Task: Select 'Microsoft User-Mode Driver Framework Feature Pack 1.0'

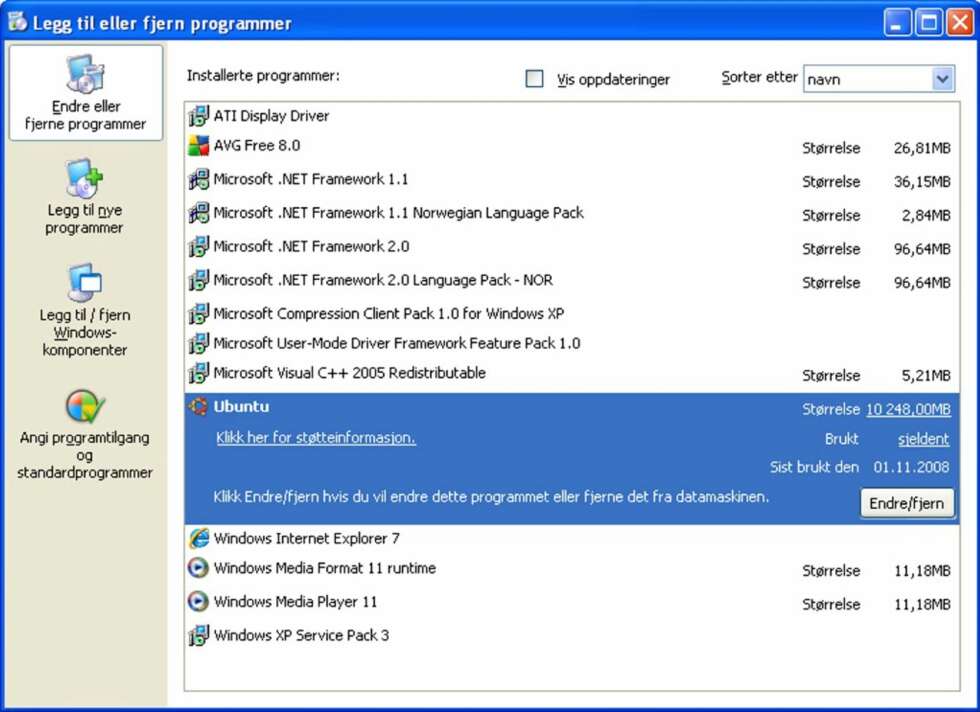Action: (x=397, y=343)
